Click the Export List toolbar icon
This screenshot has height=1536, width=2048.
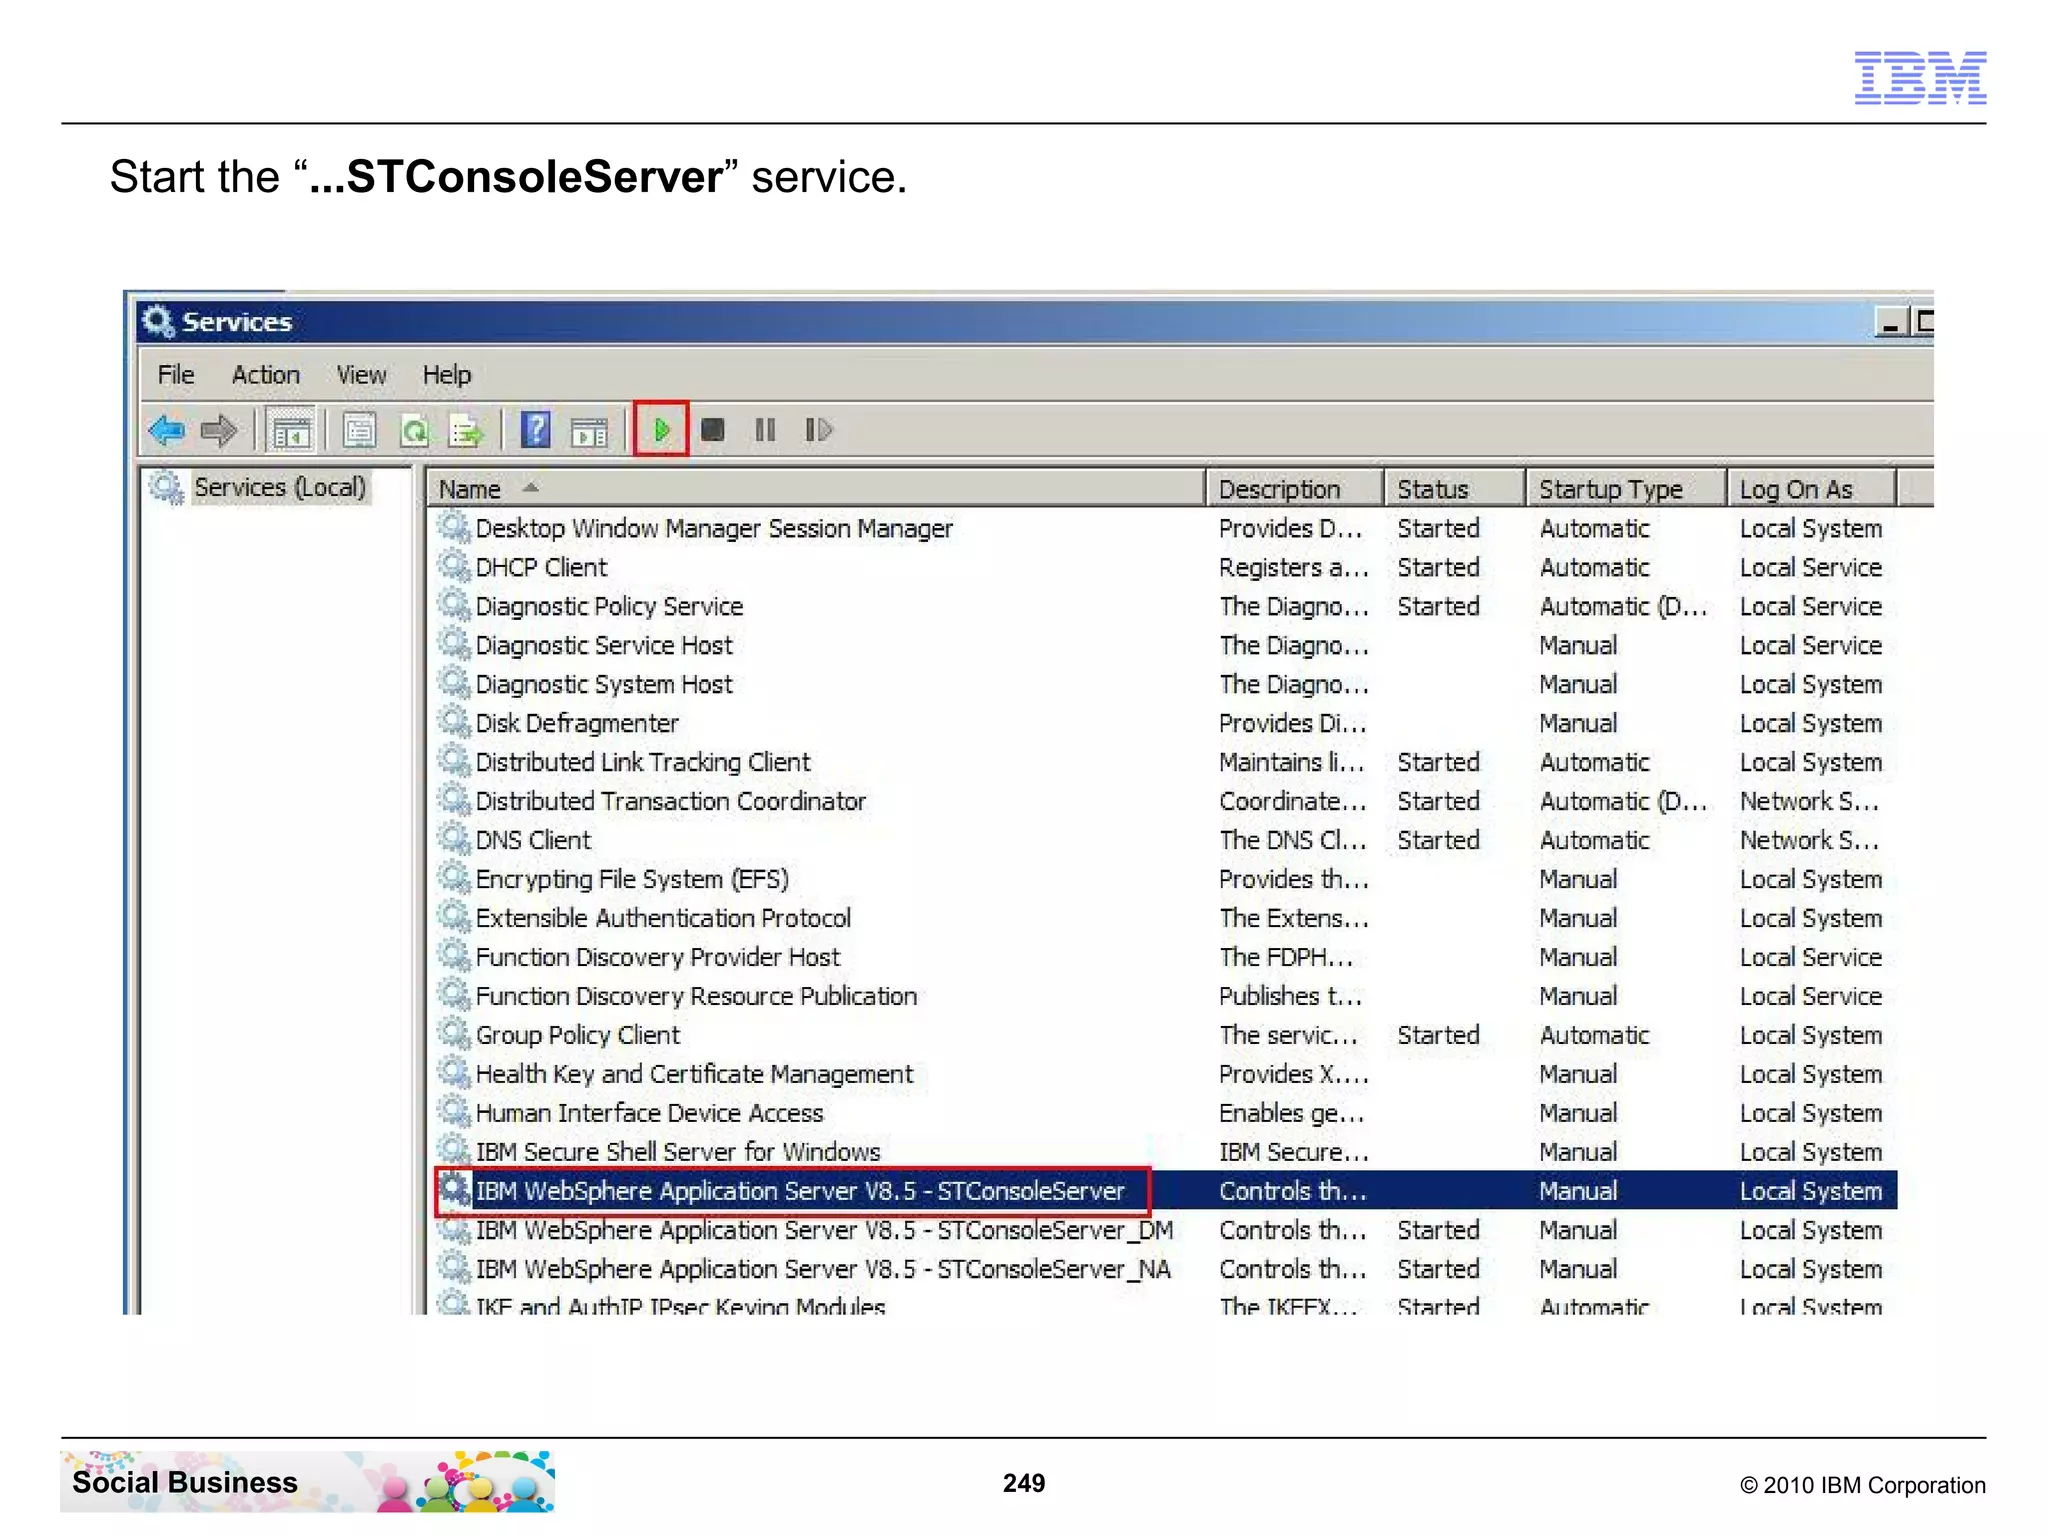466,431
